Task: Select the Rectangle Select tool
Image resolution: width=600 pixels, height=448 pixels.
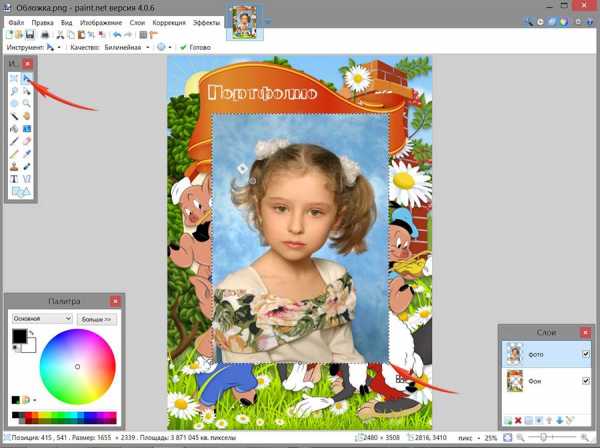Action: pos(14,78)
